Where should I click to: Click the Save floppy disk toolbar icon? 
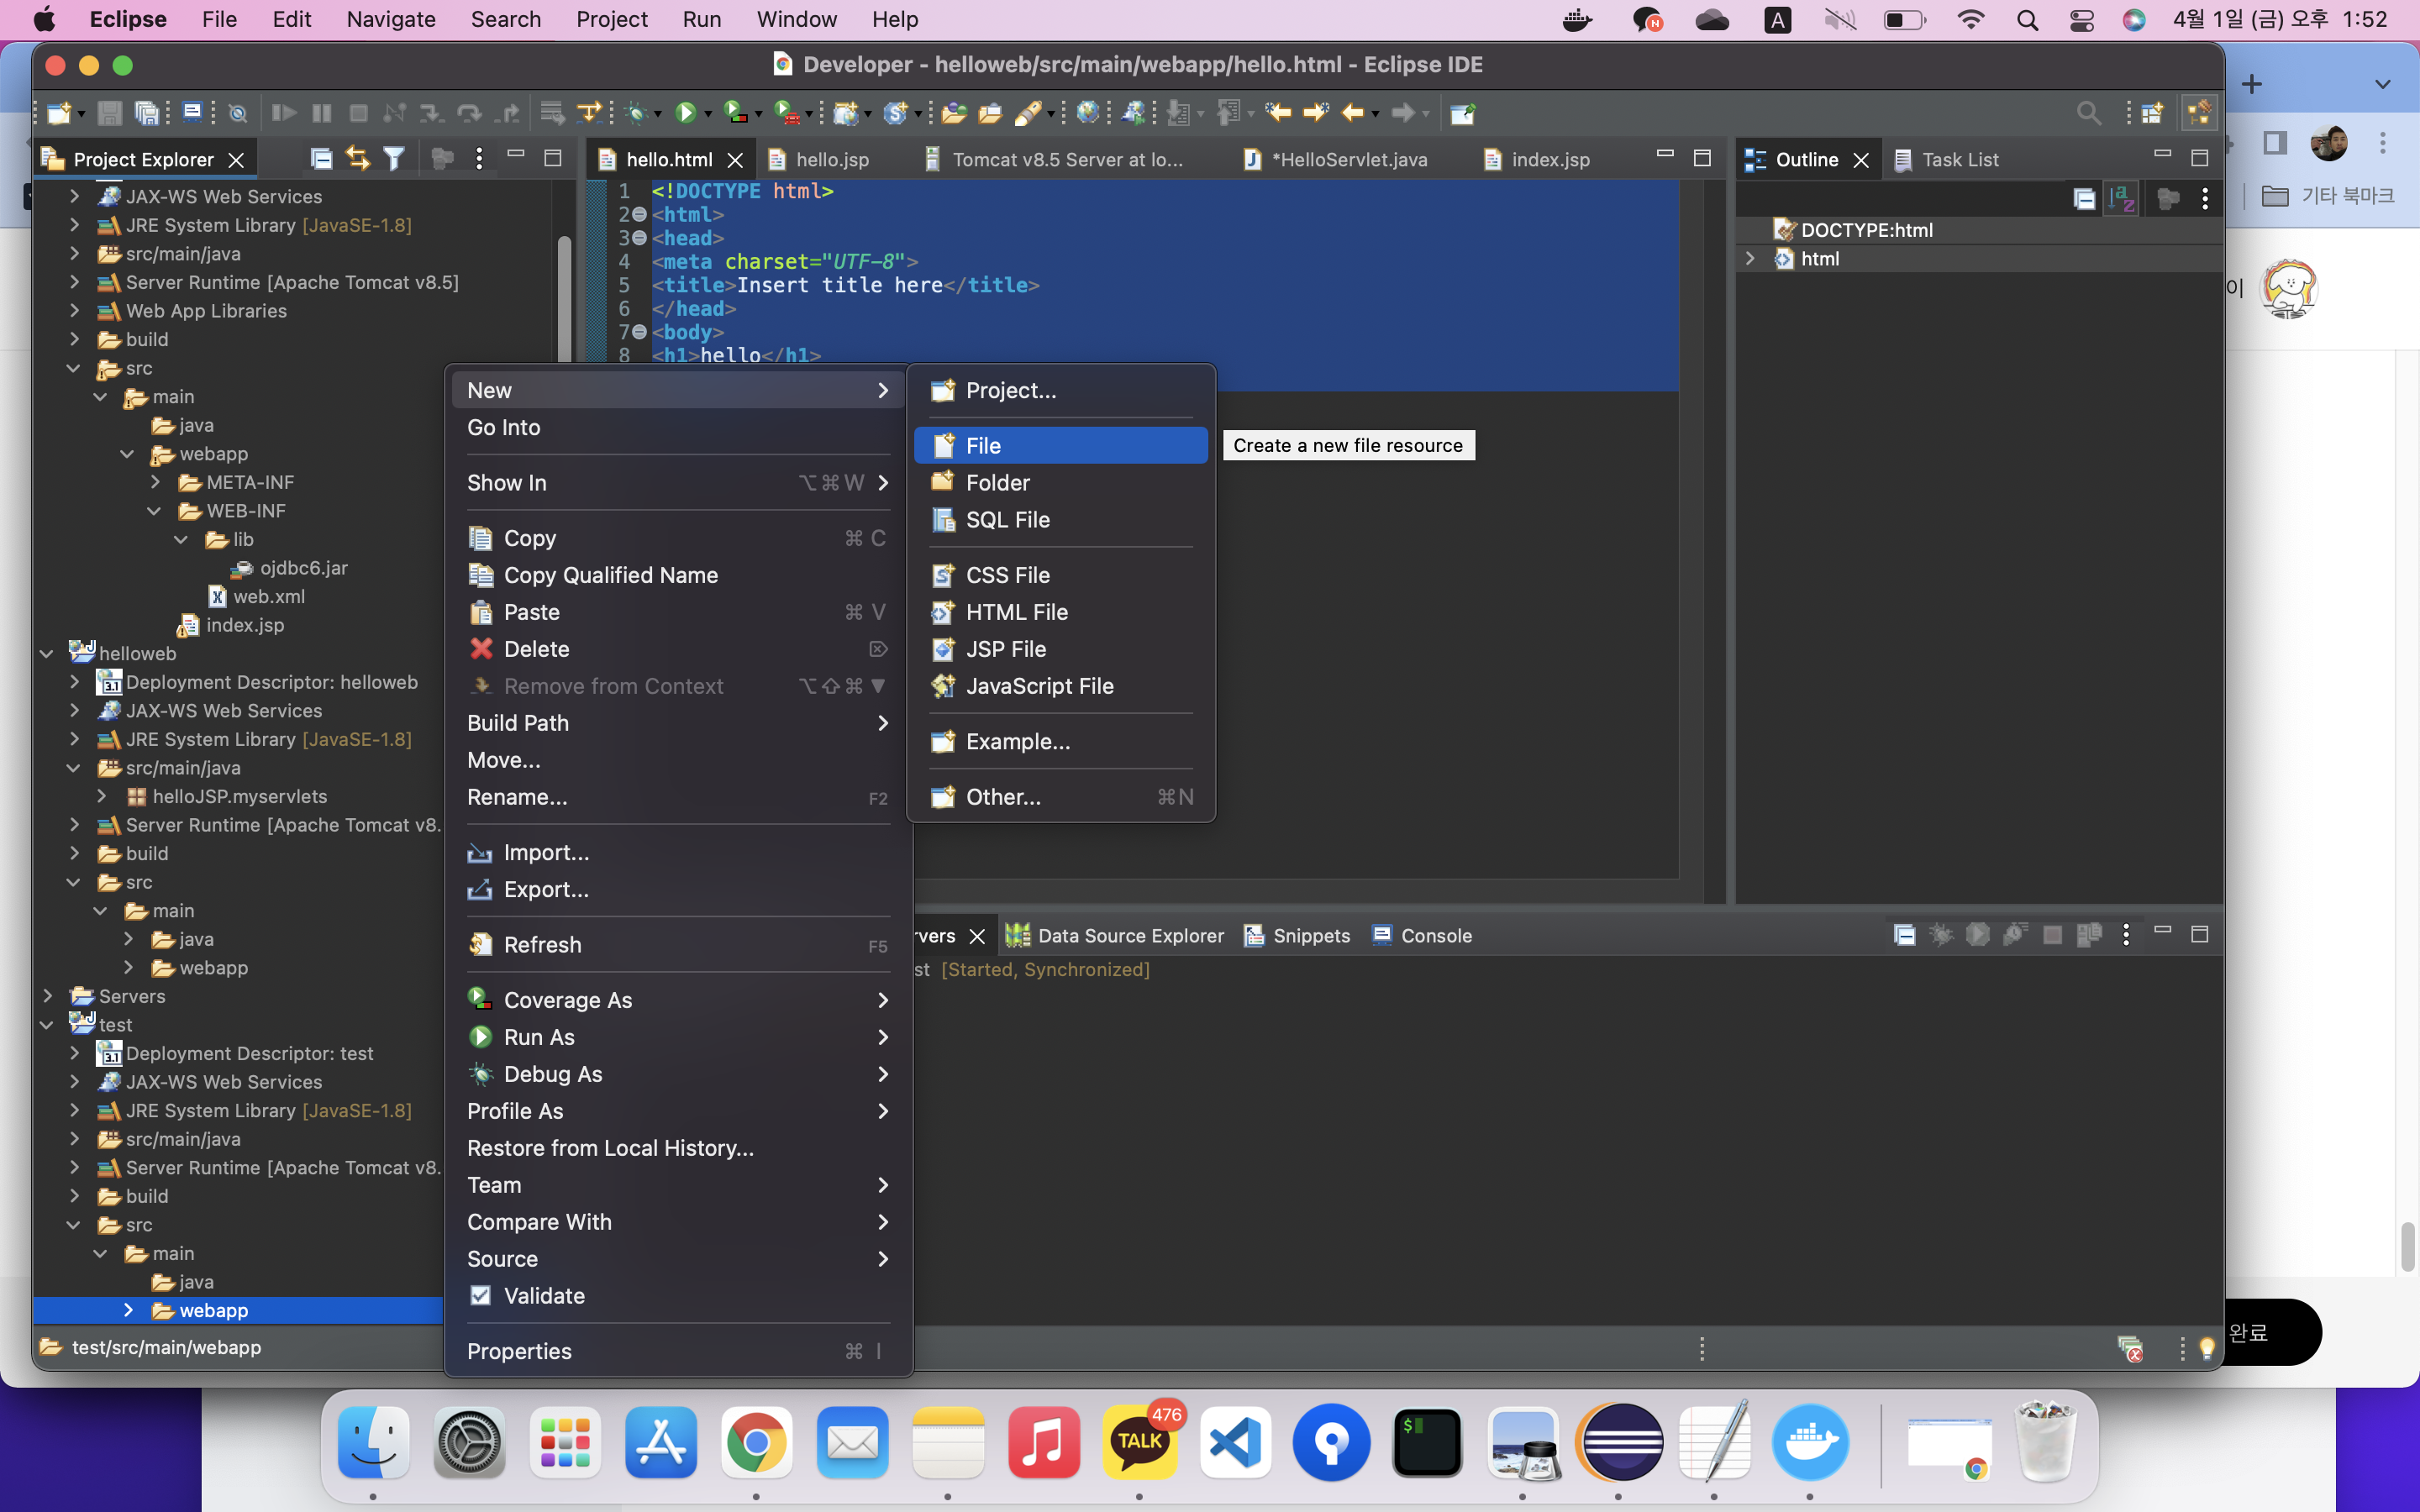tap(110, 113)
